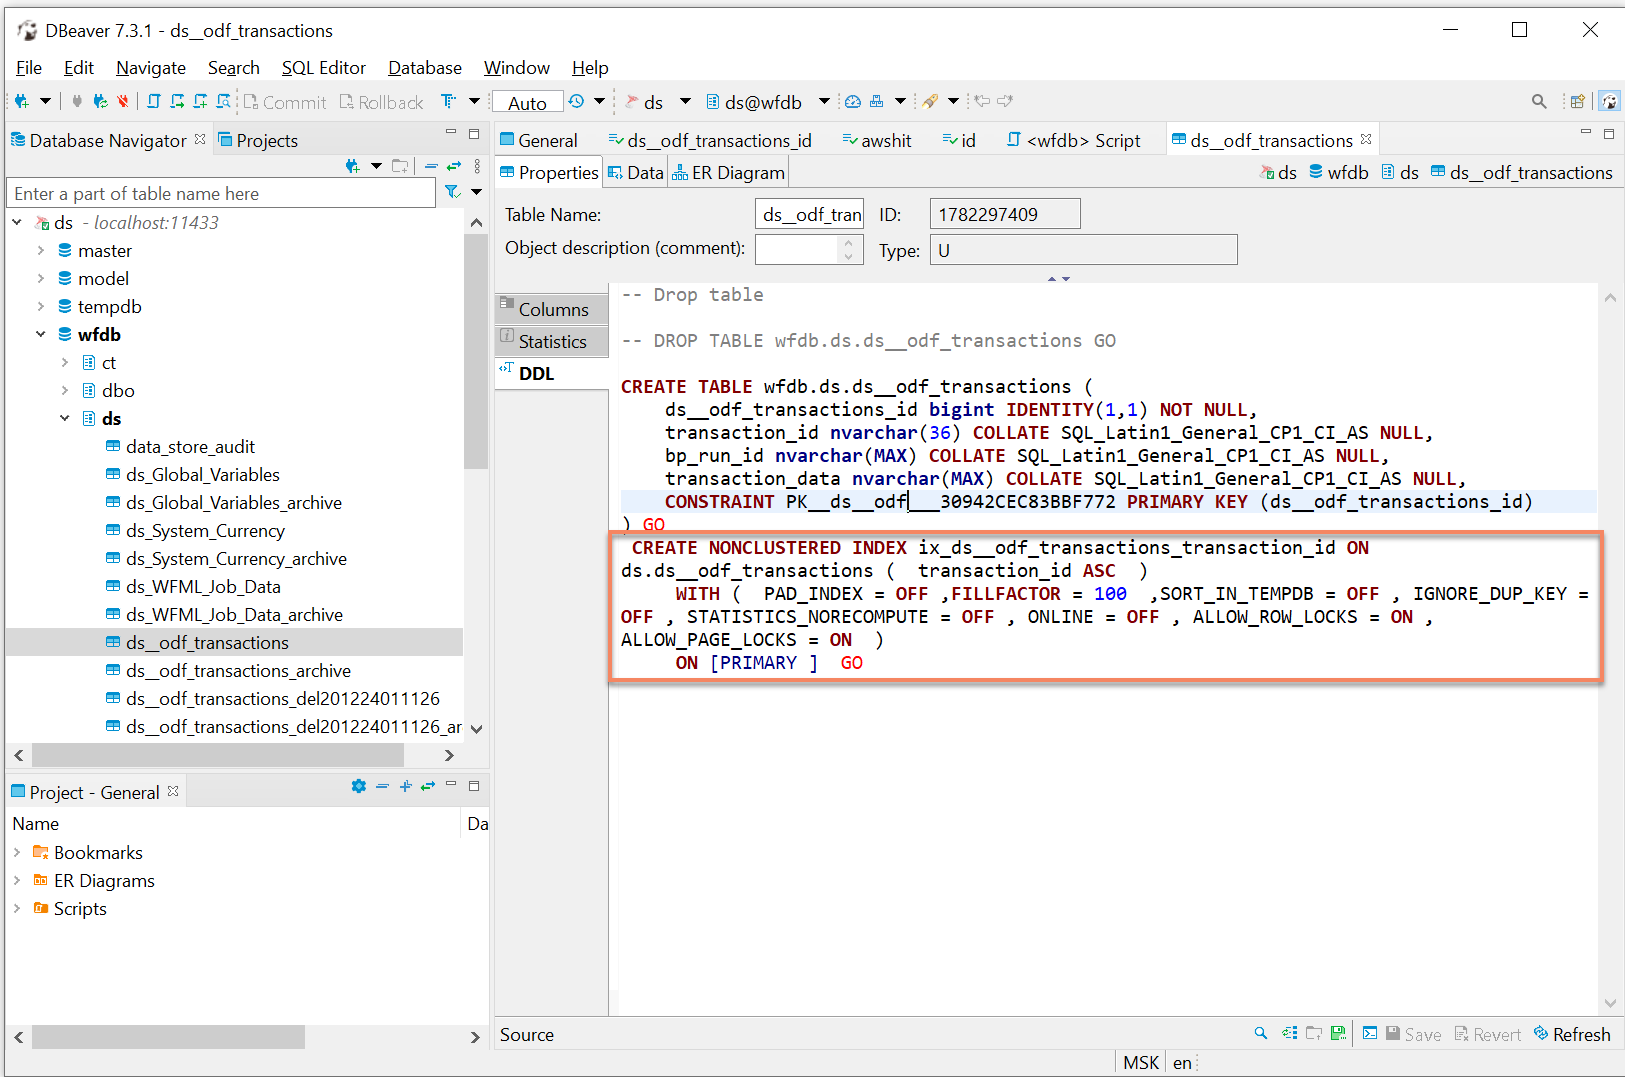Collapse the wfdb database node
Screen dimensions: 1625x1077
tap(41, 335)
